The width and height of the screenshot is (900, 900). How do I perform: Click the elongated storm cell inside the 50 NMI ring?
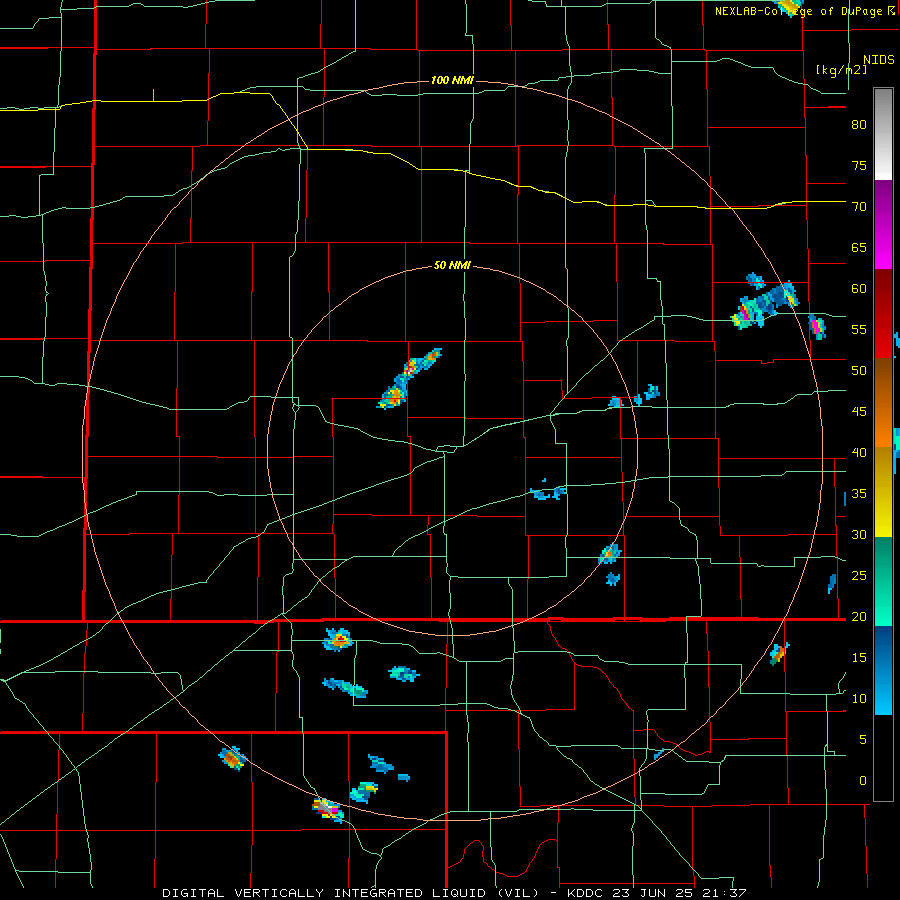(409, 378)
